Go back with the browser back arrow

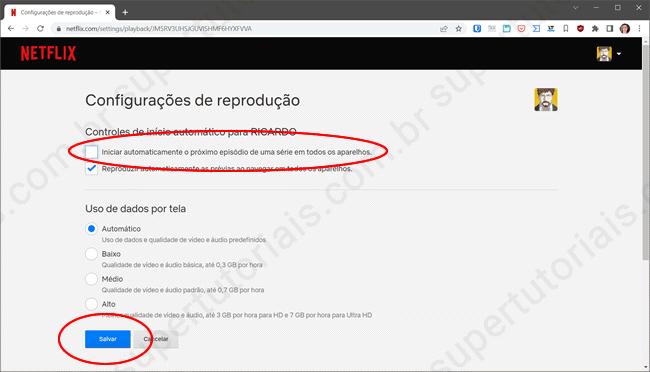point(11,29)
